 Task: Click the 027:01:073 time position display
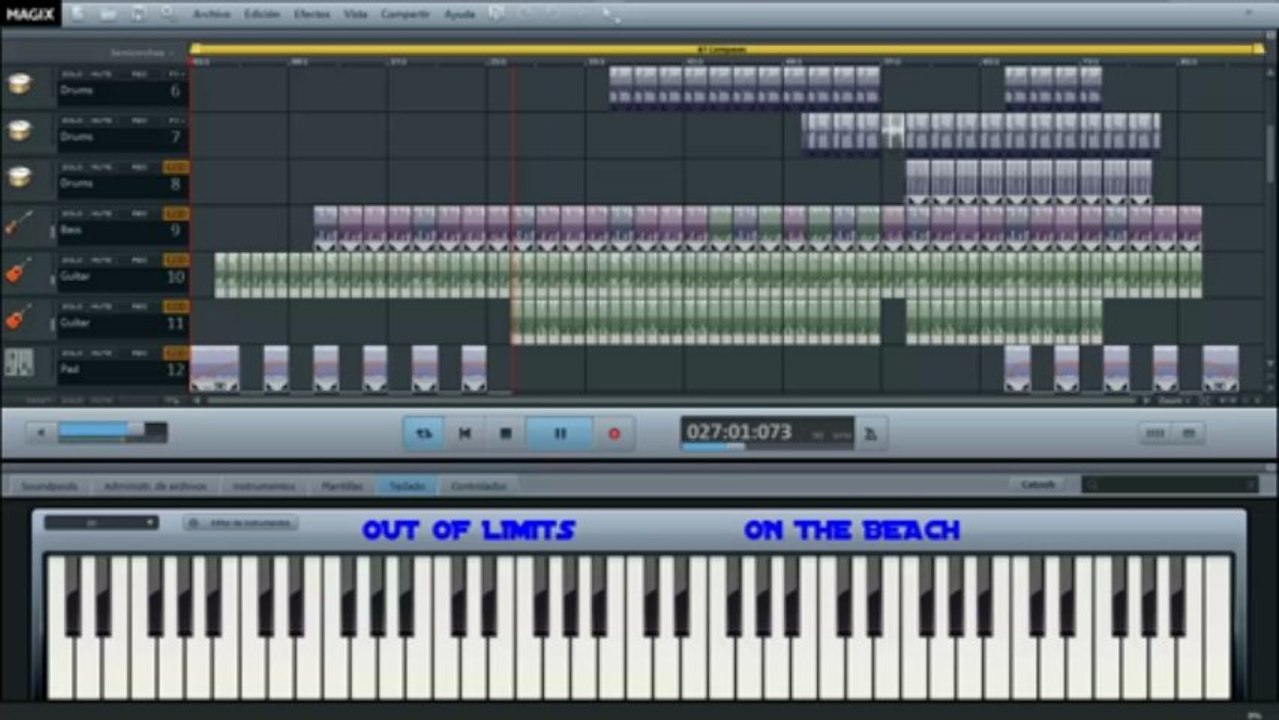[767, 432]
